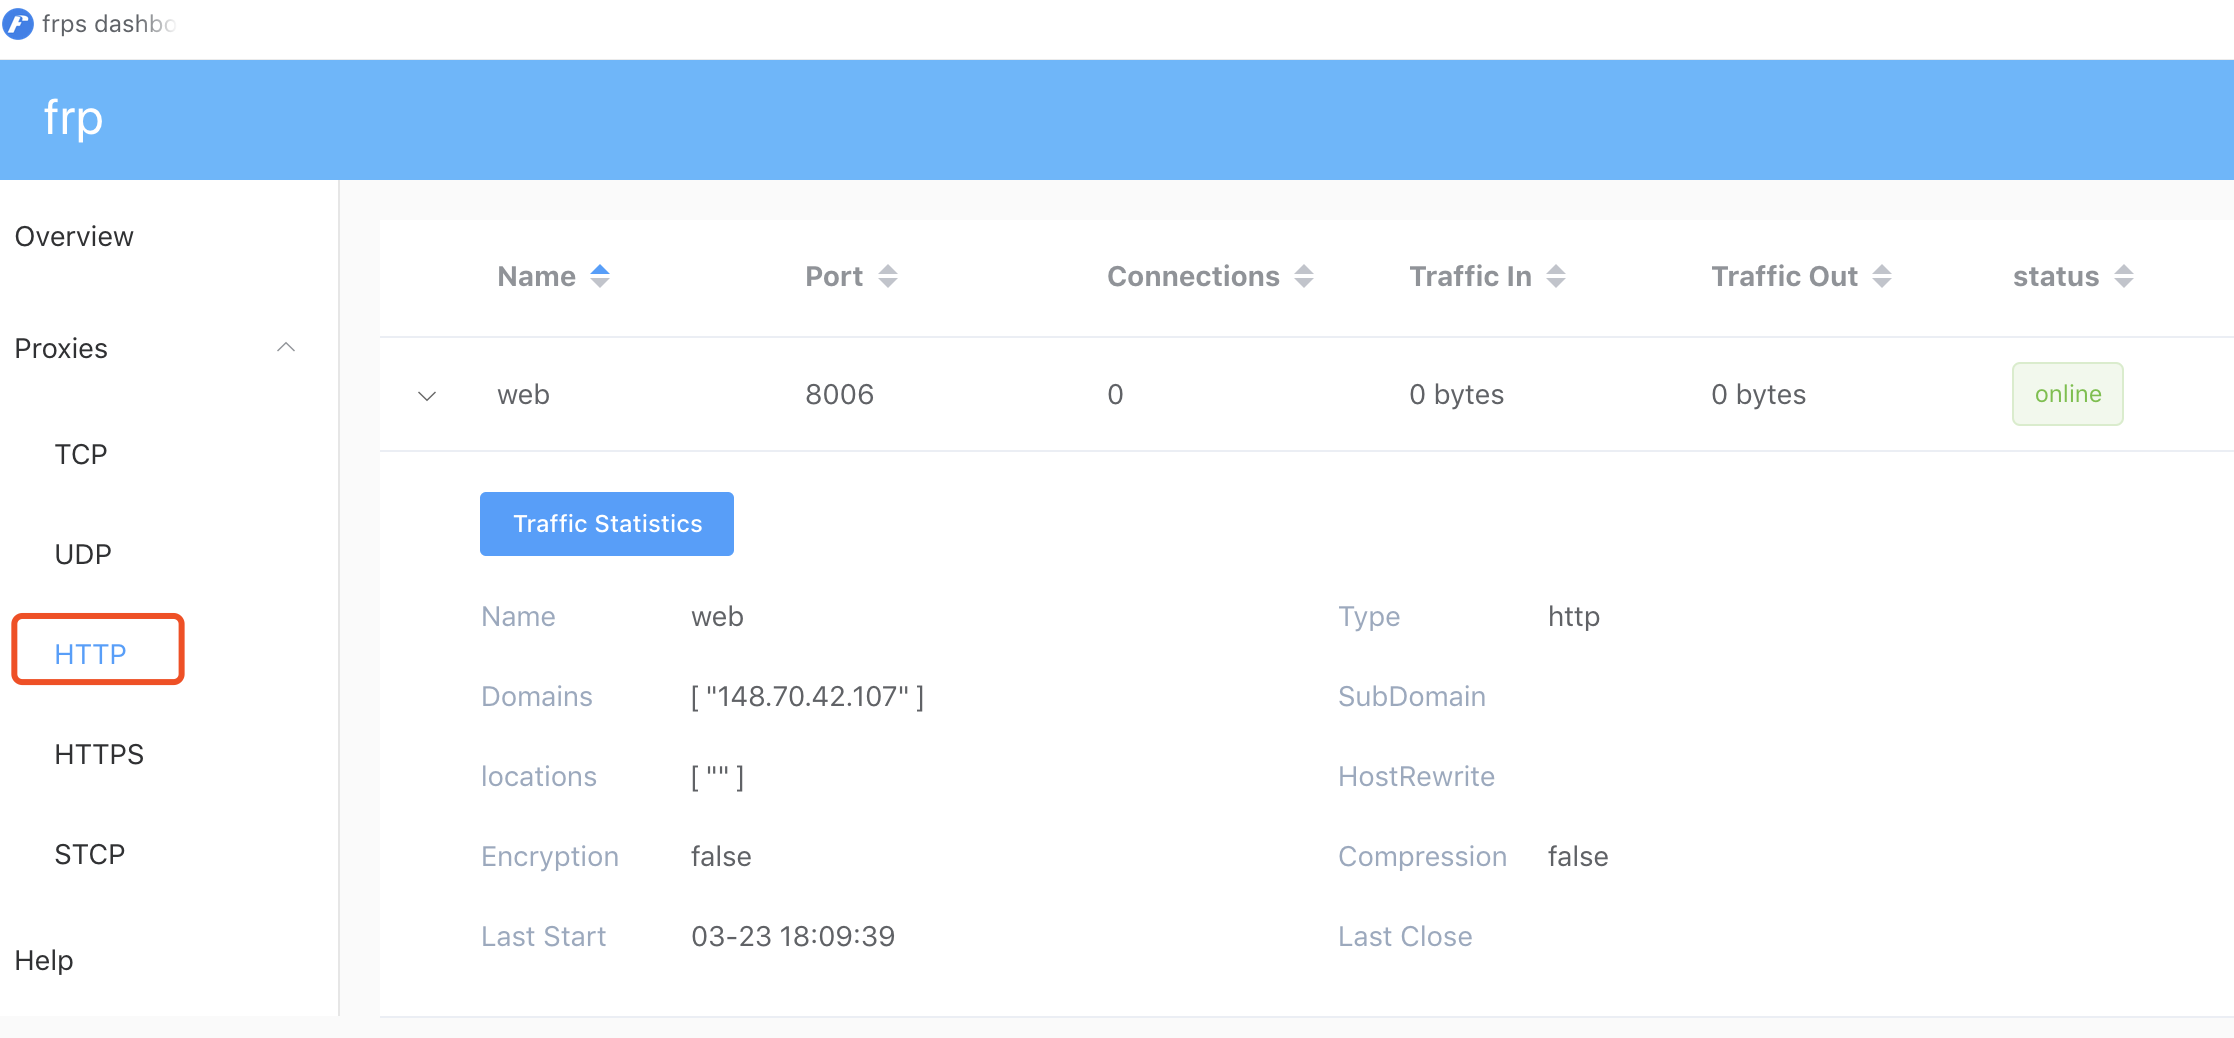Open the Overview page
Screen dimensions: 2234x1038
(74, 236)
